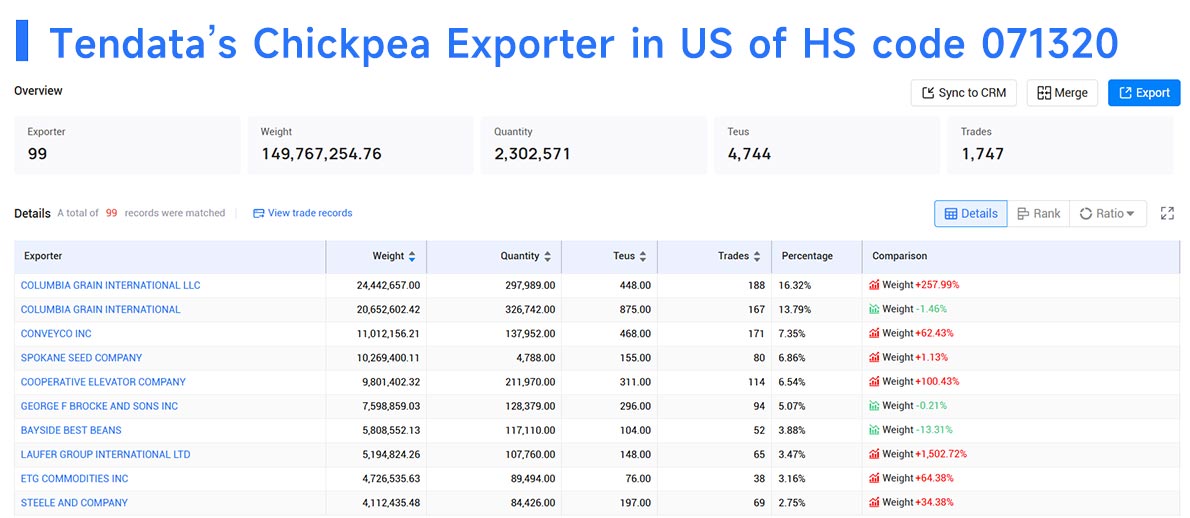Click the Sync to CRM button
The image size is (1190, 518).
[x=963, y=93]
